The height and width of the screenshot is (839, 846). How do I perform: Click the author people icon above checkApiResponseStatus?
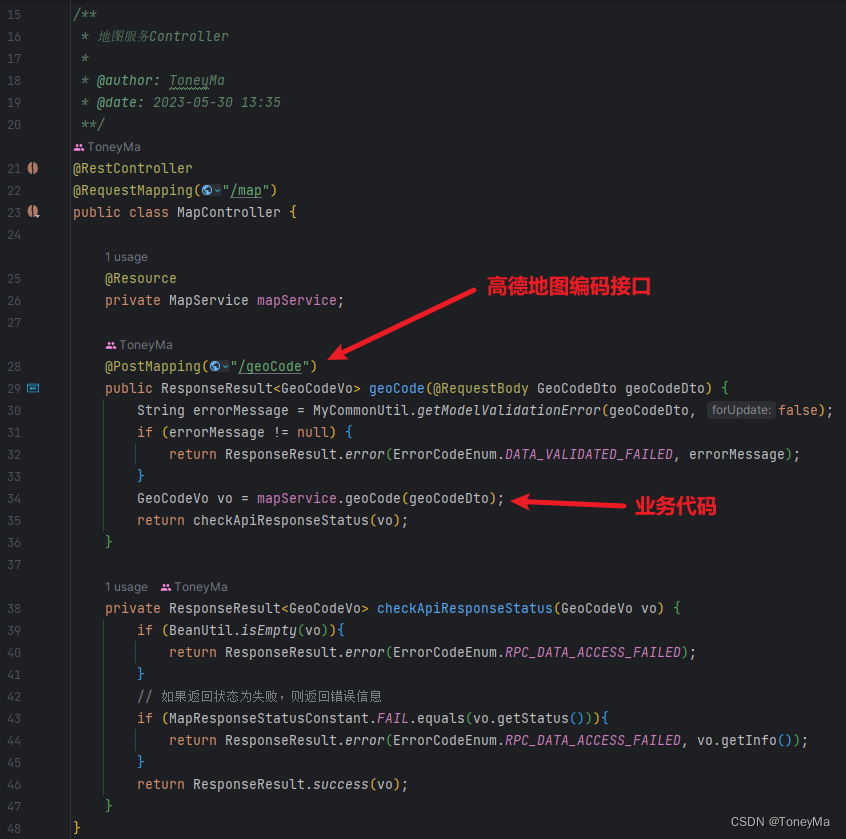point(166,587)
